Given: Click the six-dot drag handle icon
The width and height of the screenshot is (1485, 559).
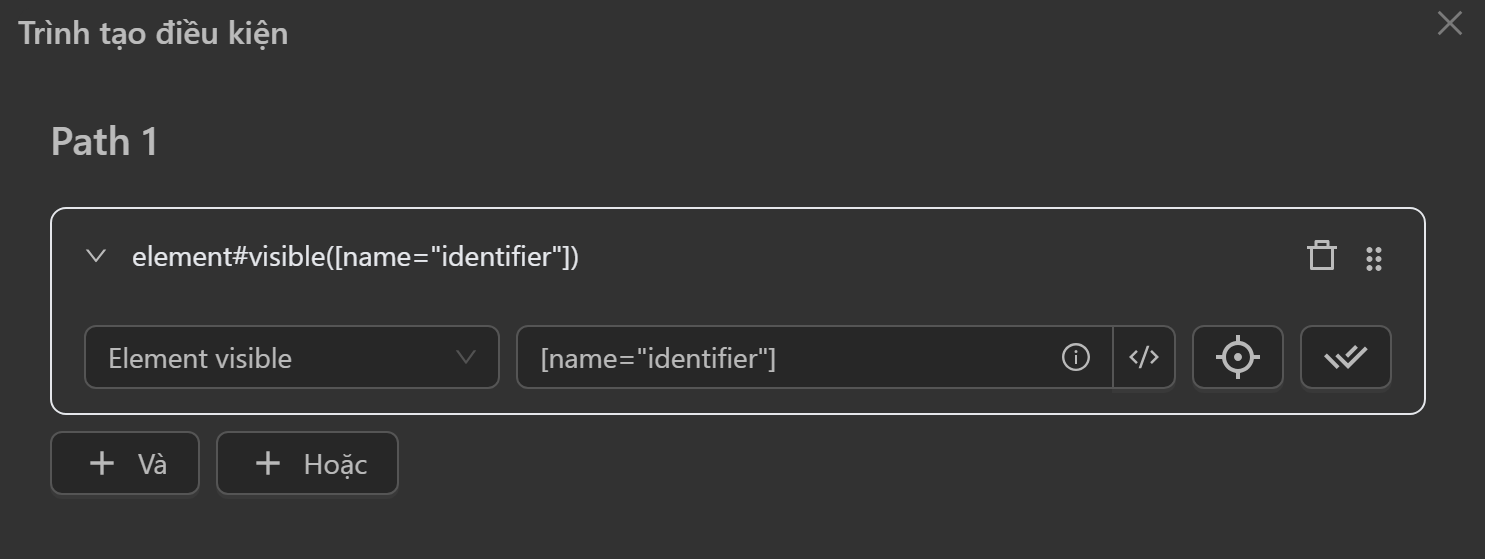Looking at the screenshot, I should tap(1373, 258).
